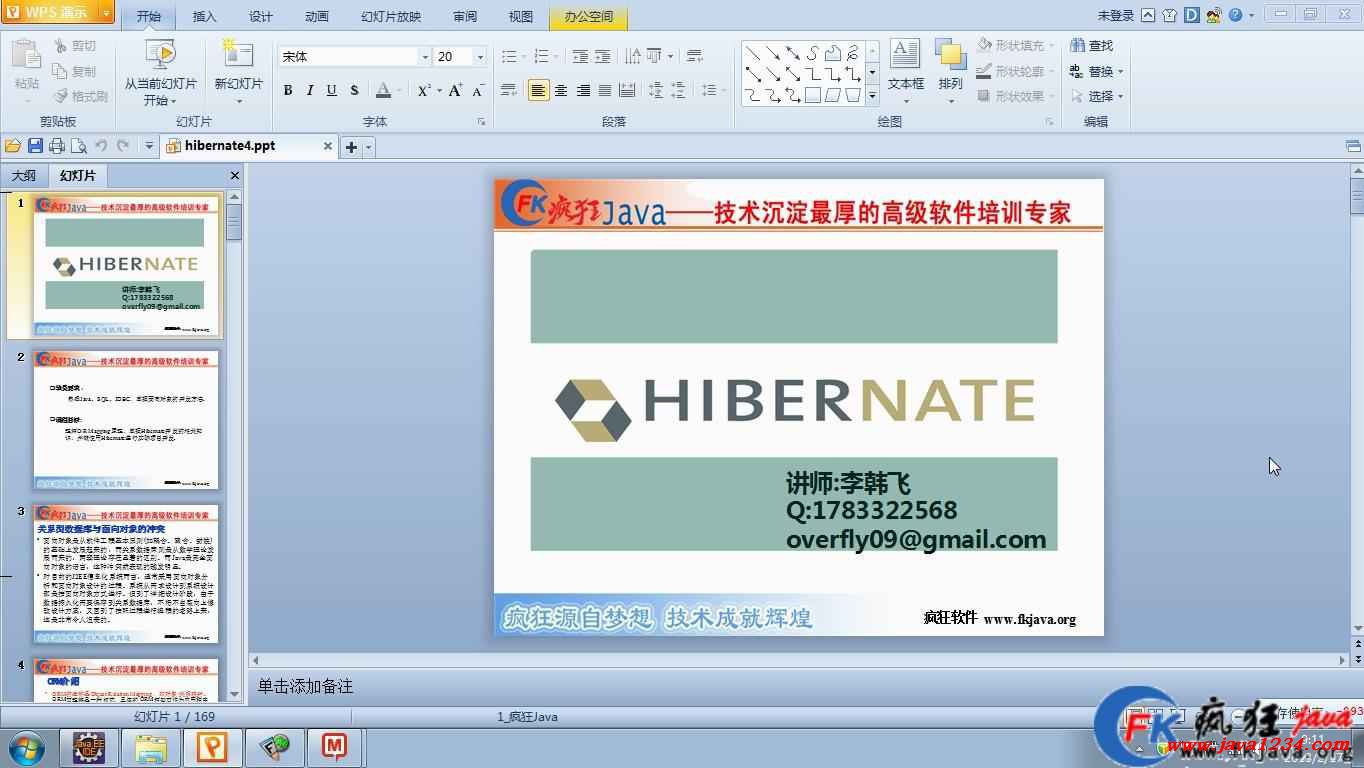This screenshot has height=768, width=1364.
Task: Switch to the 设计 ribbon tab
Action: pos(260,16)
